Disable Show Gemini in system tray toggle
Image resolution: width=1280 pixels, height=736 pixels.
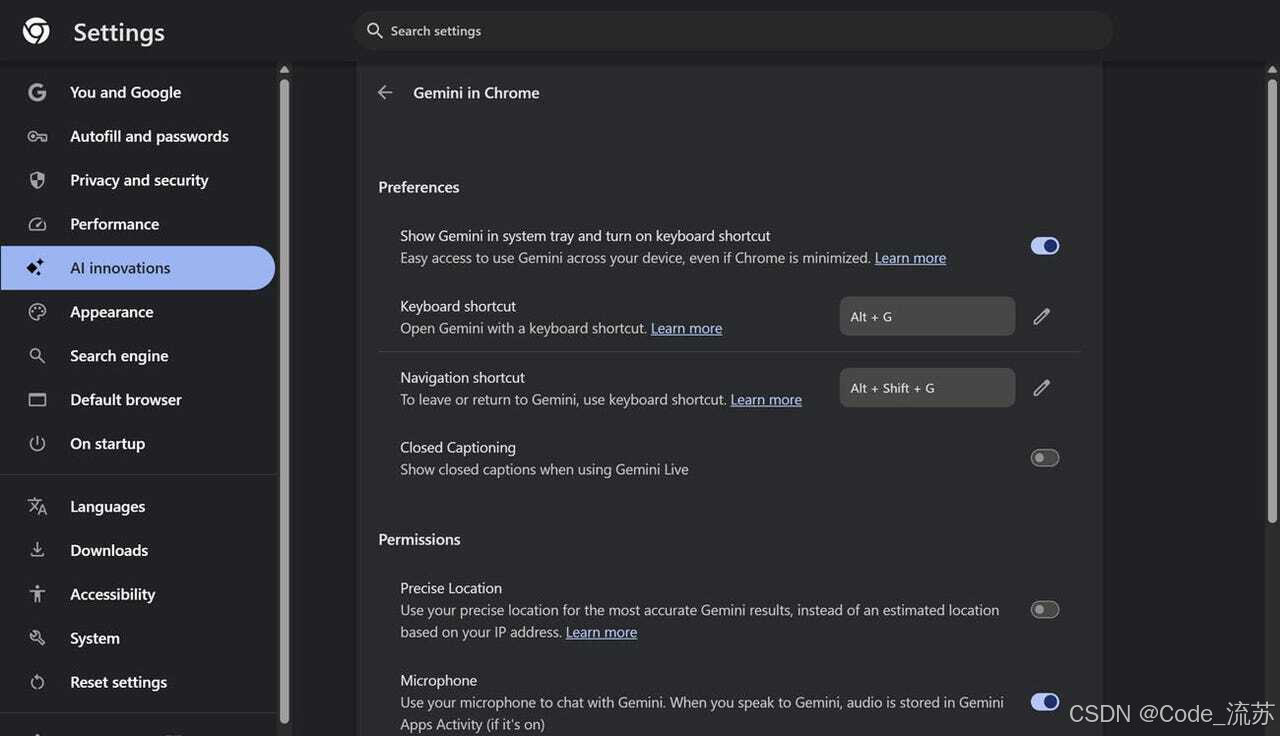[1045, 246]
